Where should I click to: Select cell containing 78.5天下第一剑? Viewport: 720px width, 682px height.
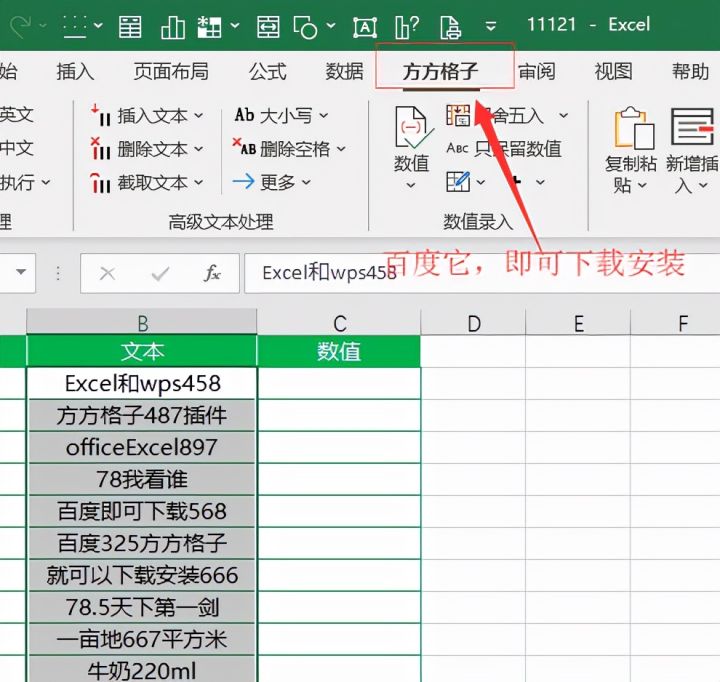[142, 607]
